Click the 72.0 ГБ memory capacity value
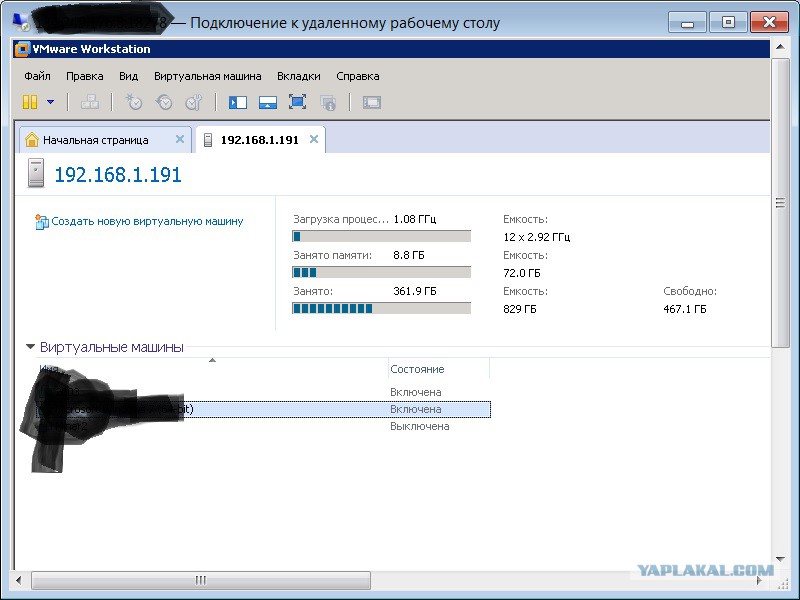Viewport: 800px width, 600px height. (522, 273)
